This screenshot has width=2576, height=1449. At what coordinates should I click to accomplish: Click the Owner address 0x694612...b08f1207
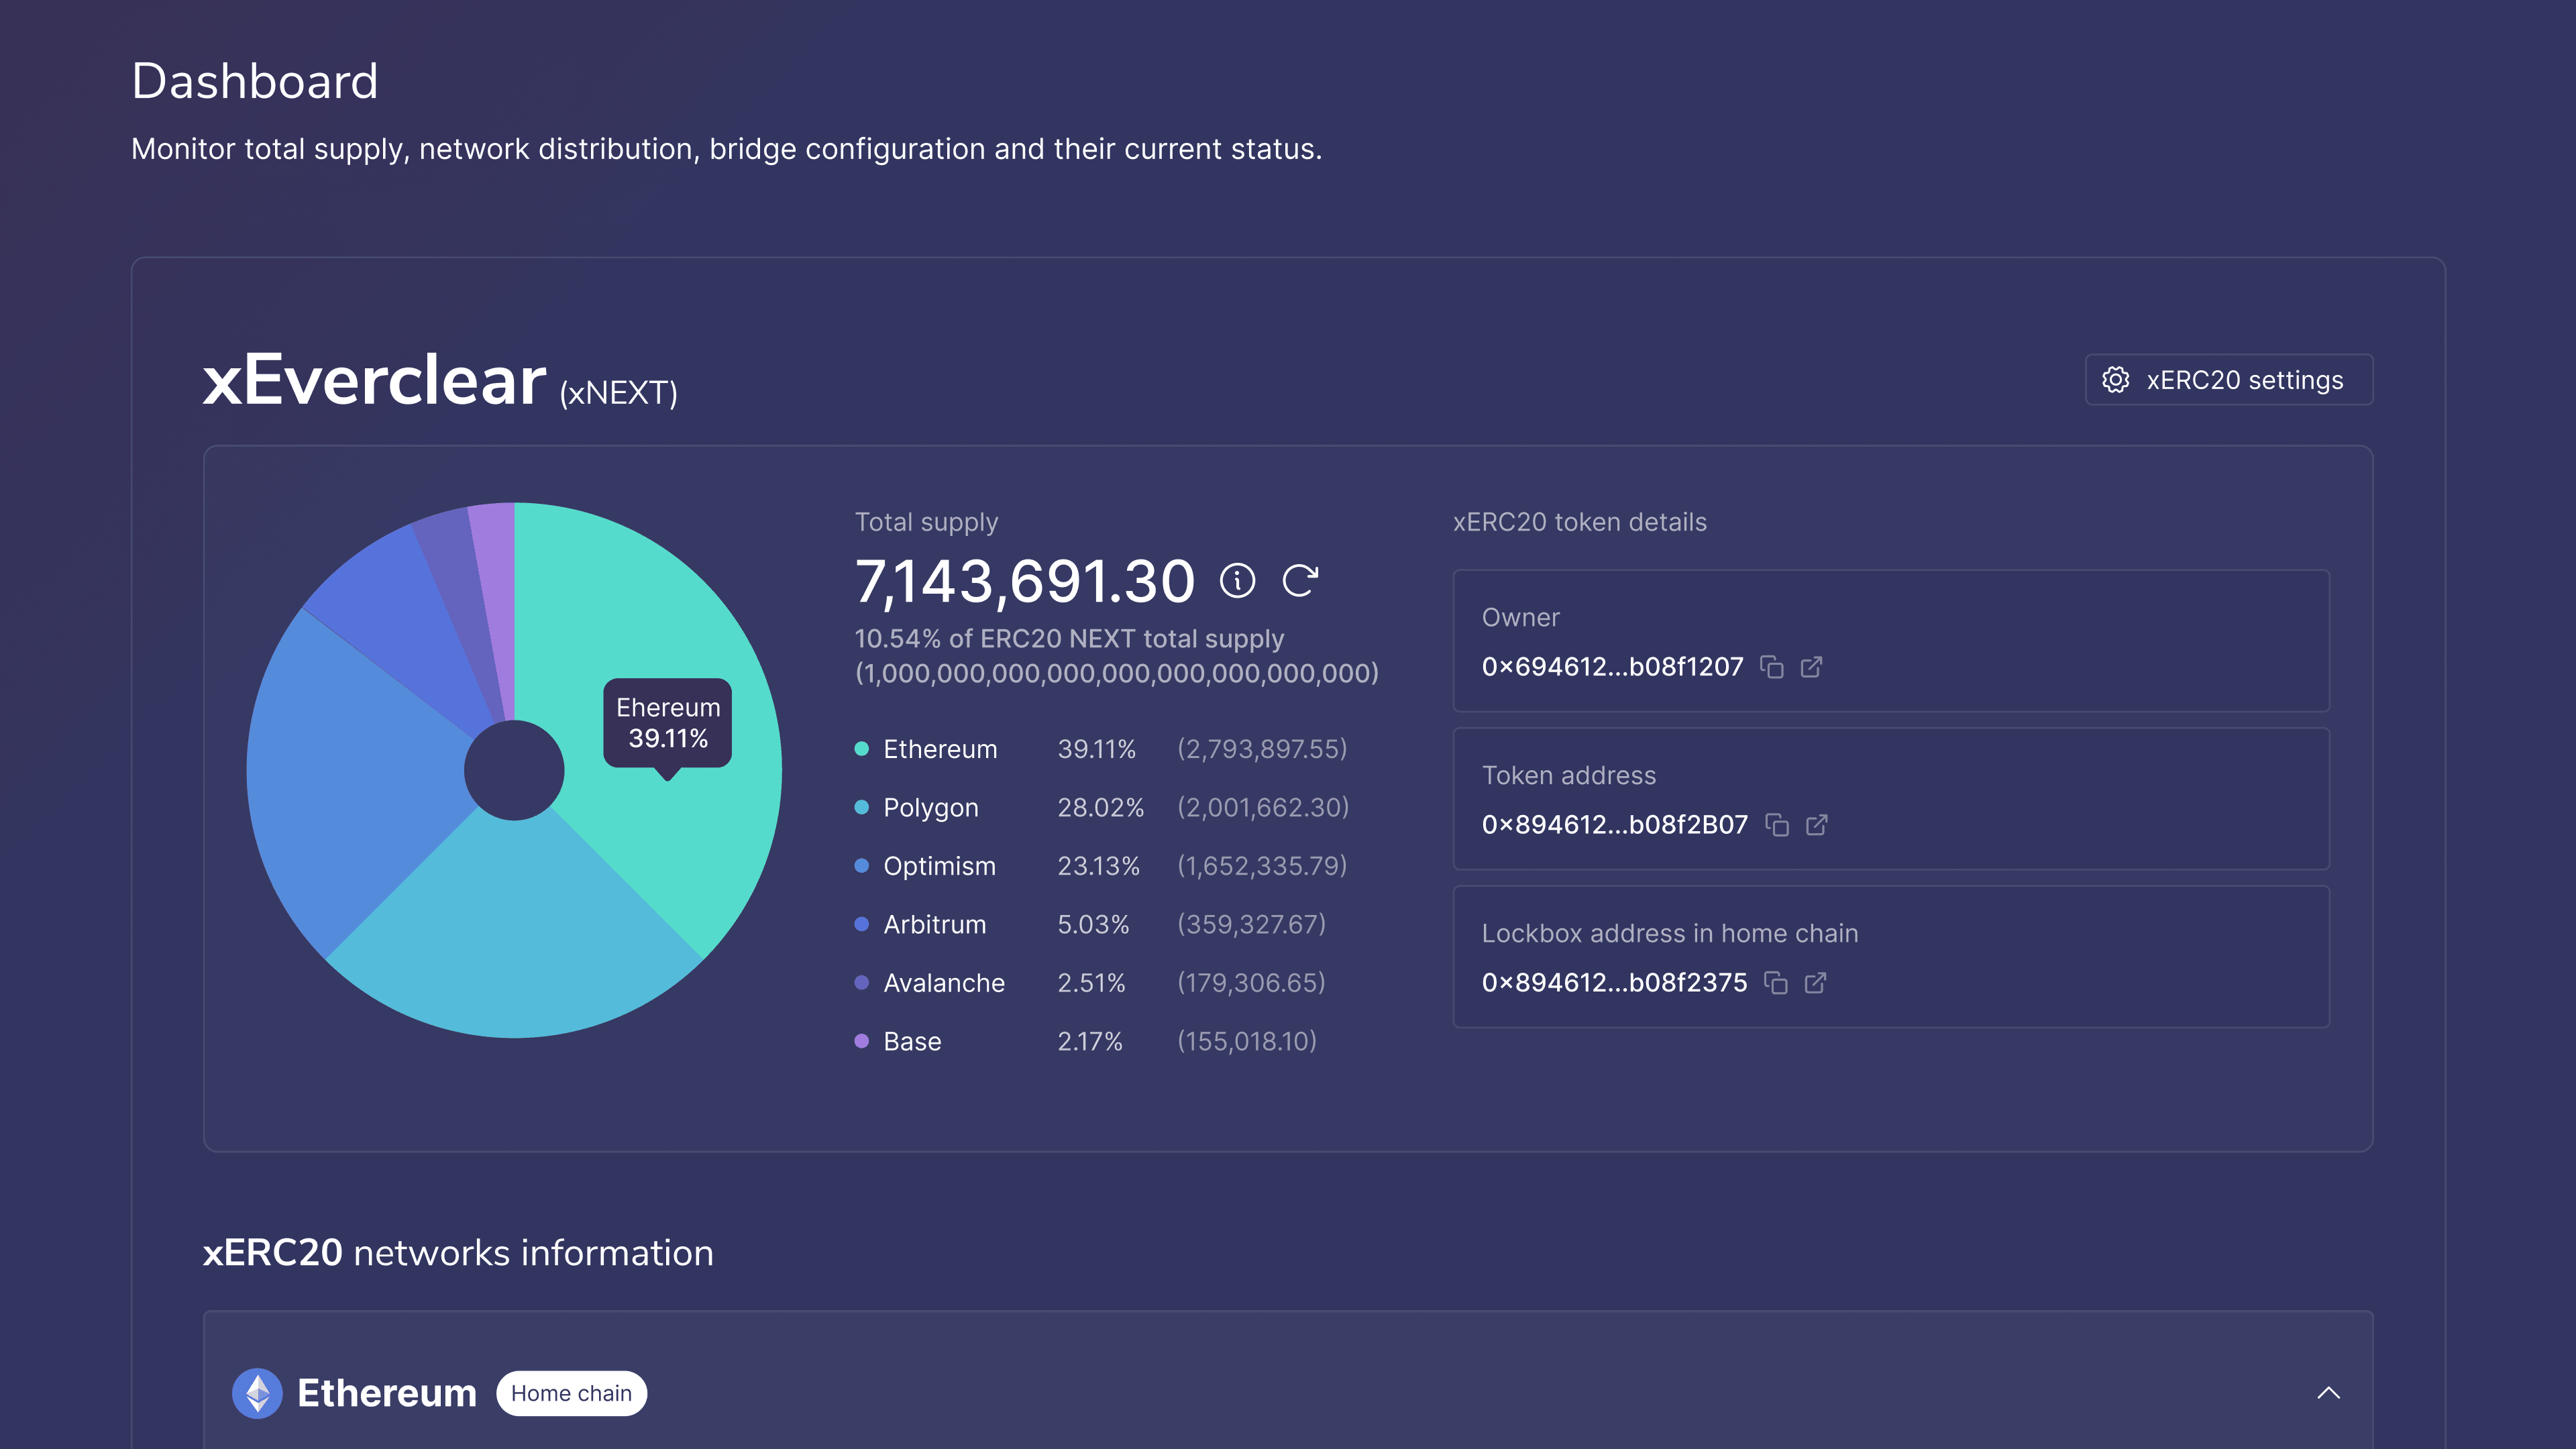tap(1612, 666)
